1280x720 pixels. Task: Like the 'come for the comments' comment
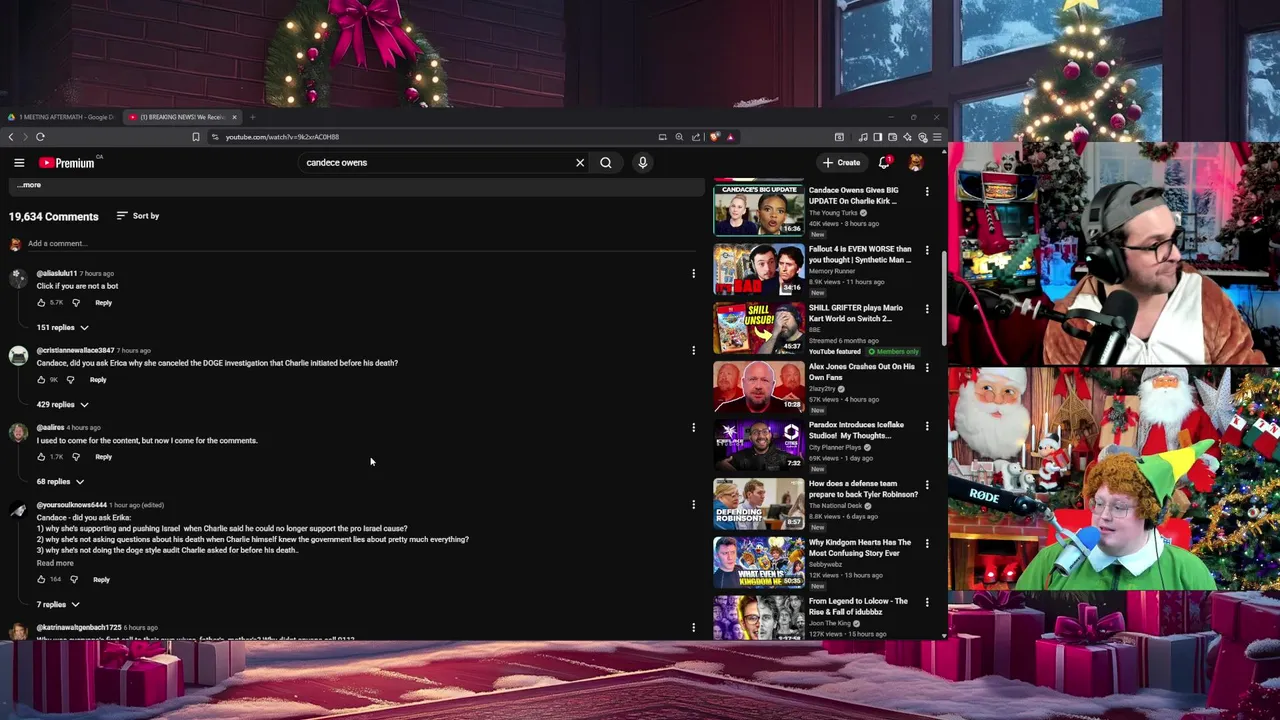click(41, 457)
